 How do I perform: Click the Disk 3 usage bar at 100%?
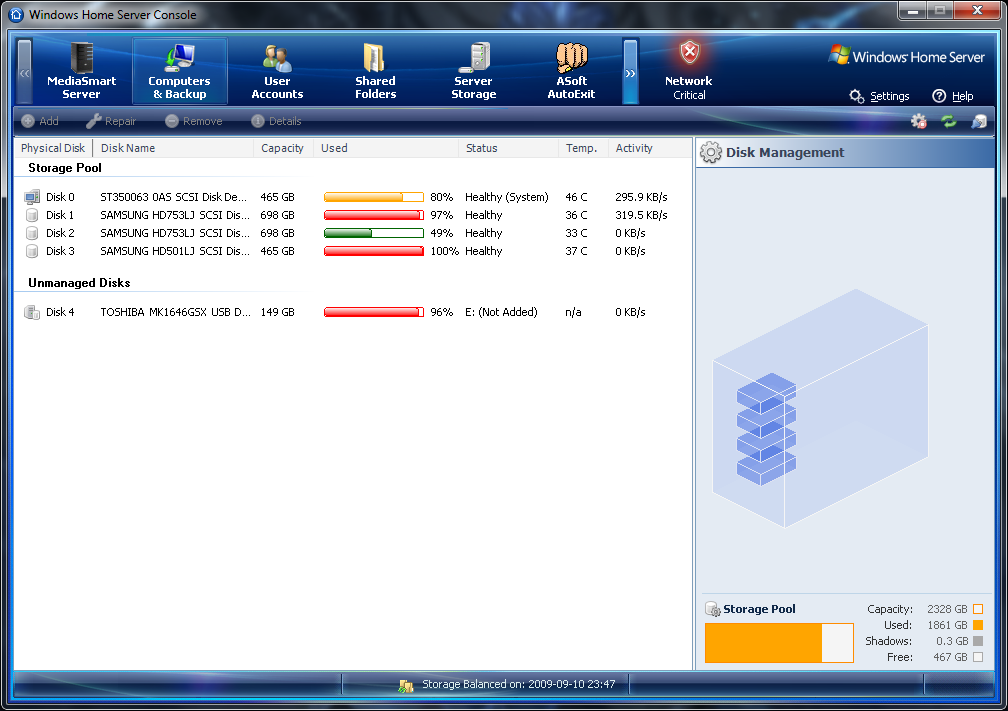[x=374, y=251]
